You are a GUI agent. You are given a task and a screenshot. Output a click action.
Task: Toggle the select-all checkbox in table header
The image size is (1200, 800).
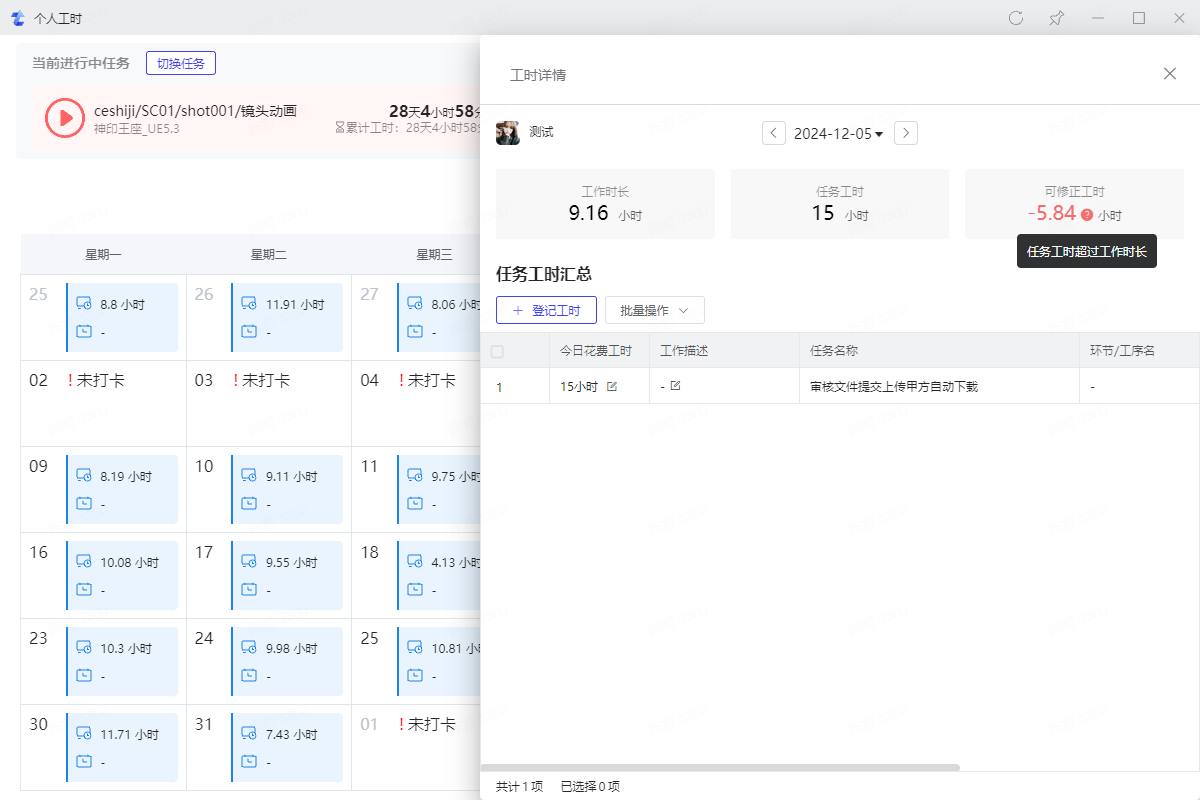tap(497, 351)
